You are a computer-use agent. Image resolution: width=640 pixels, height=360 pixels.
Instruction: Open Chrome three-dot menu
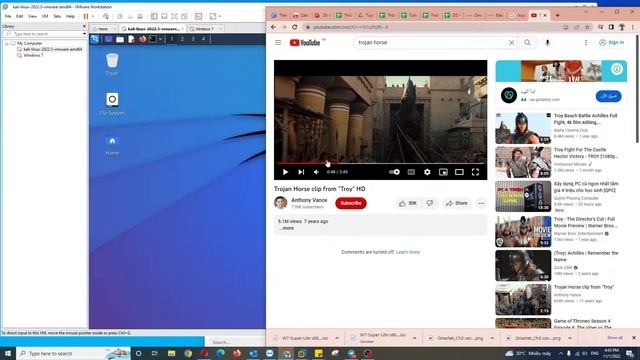[633, 27]
